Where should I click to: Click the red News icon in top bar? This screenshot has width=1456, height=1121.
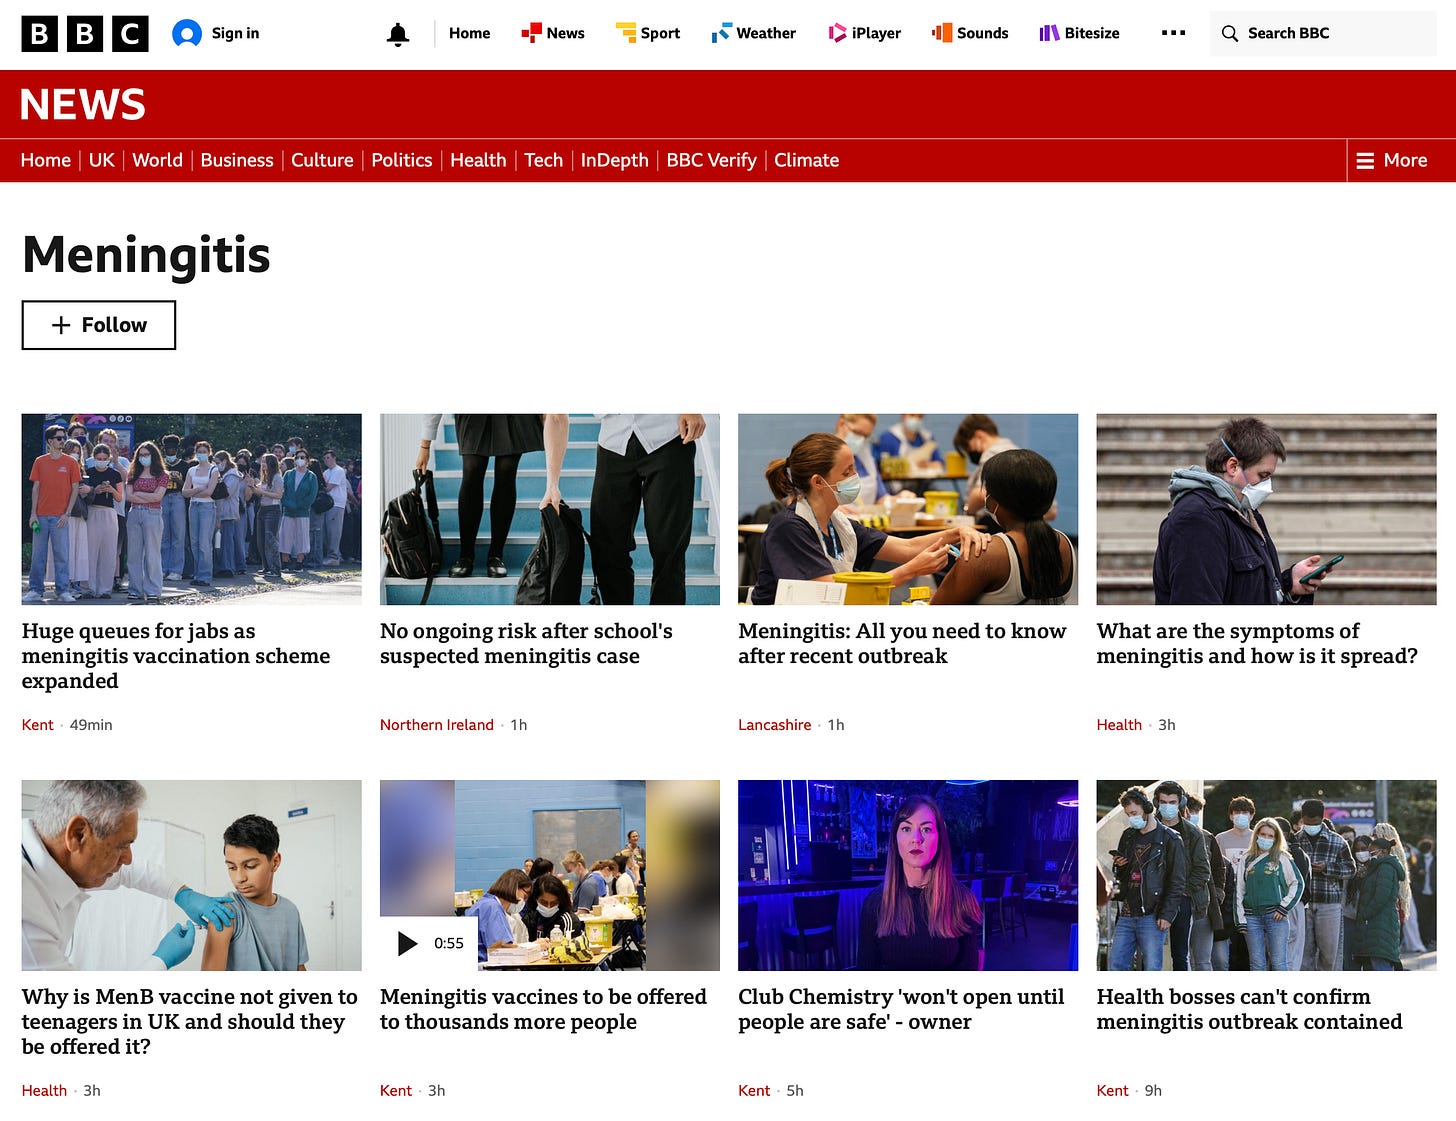[531, 34]
